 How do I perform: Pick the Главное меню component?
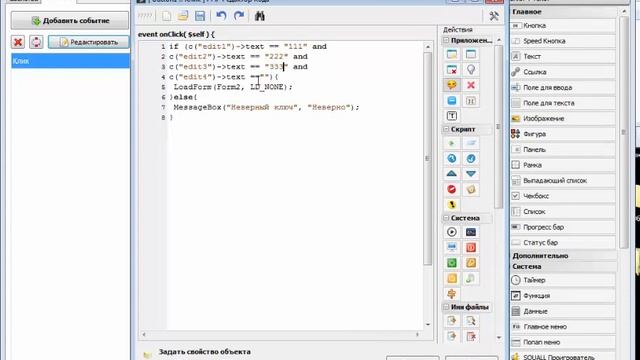pos(563,327)
